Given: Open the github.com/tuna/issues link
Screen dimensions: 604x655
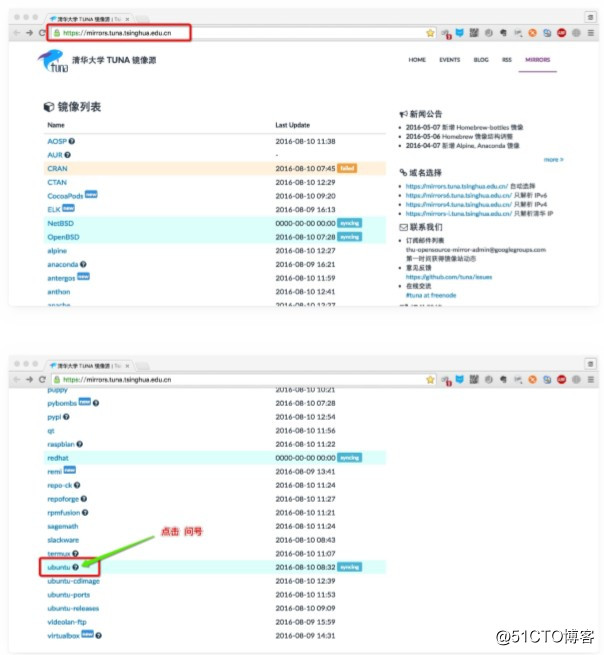Looking at the screenshot, I should [x=449, y=277].
